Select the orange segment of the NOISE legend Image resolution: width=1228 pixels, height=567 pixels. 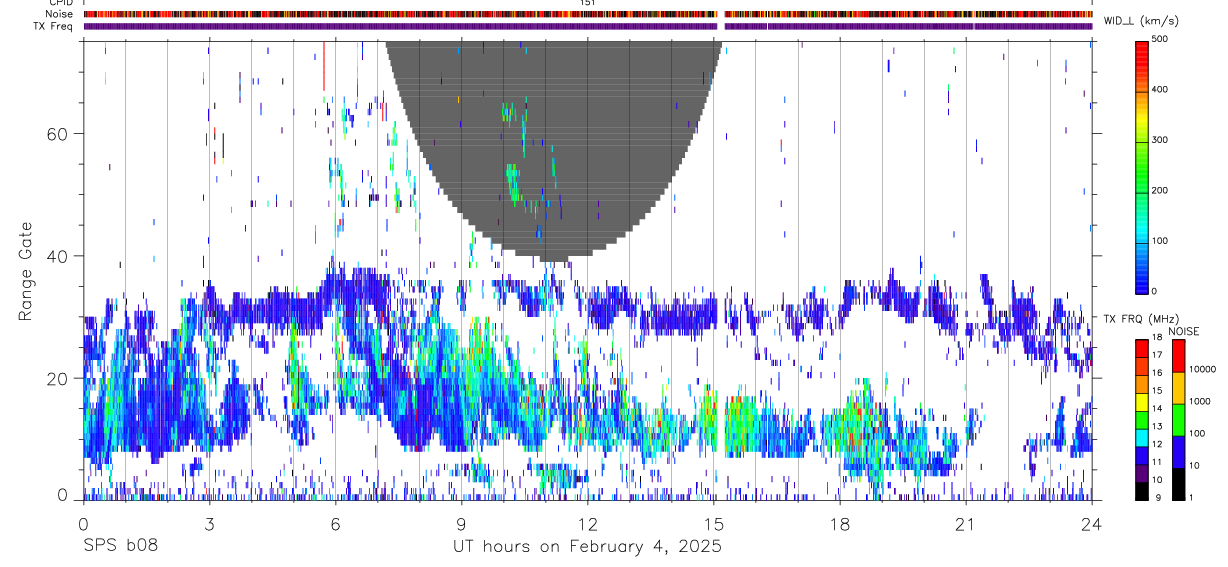click(x=1178, y=387)
